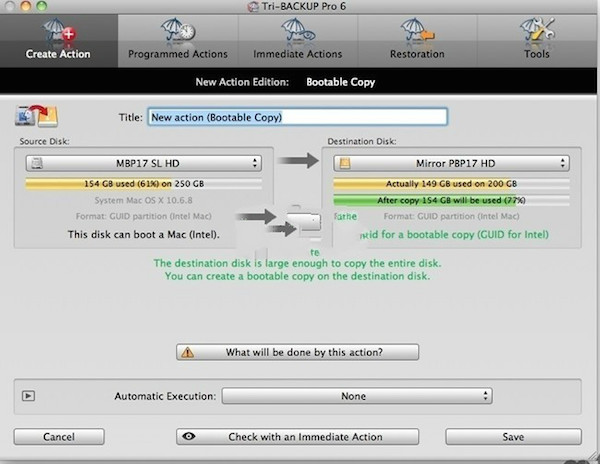The height and width of the screenshot is (464, 600).
Task: Click the Actually 149 GB used bar
Action: [x=451, y=184]
